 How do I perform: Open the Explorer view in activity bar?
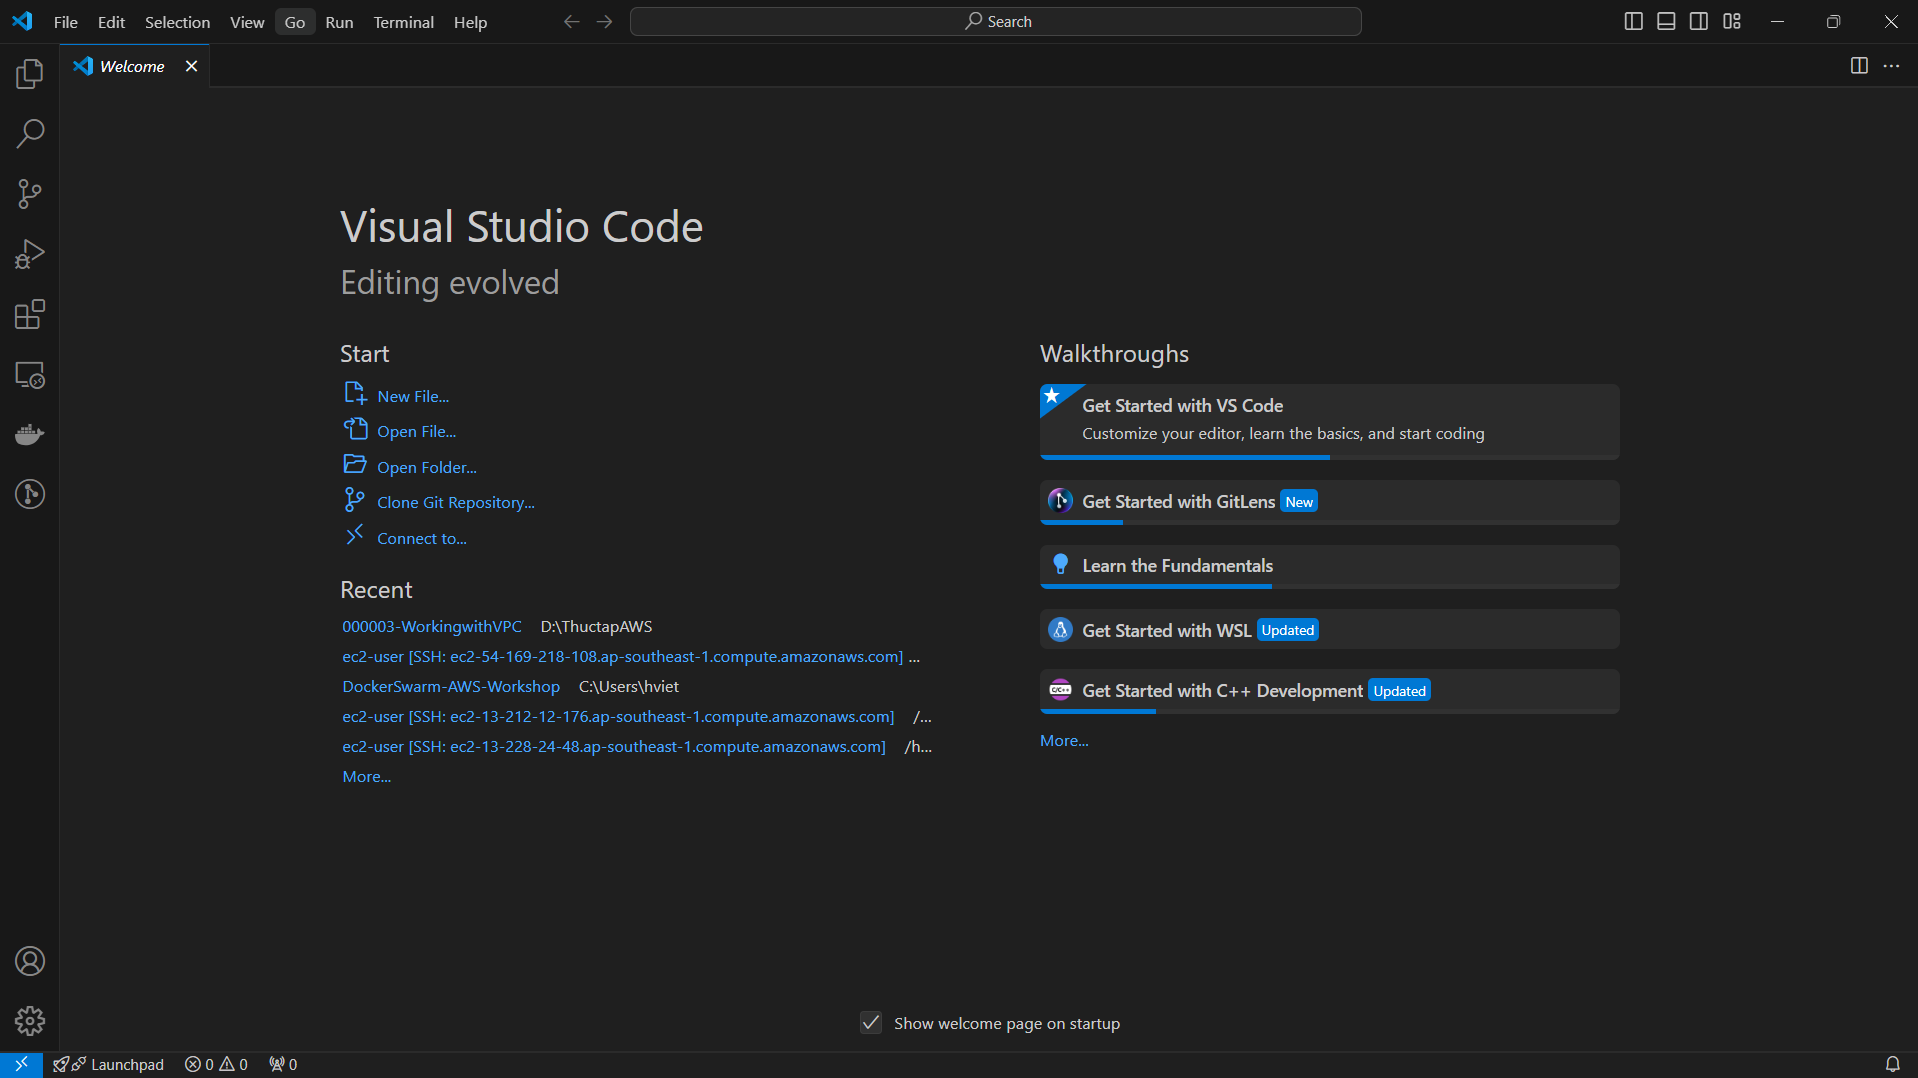pyautogui.click(x=30, y=74)
